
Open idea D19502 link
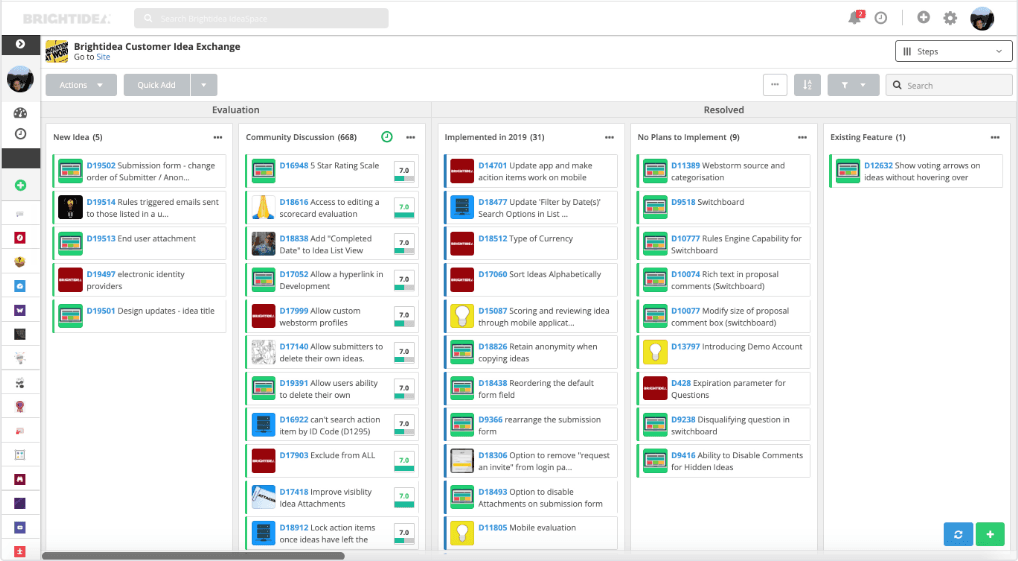click(x=101, y=166)
